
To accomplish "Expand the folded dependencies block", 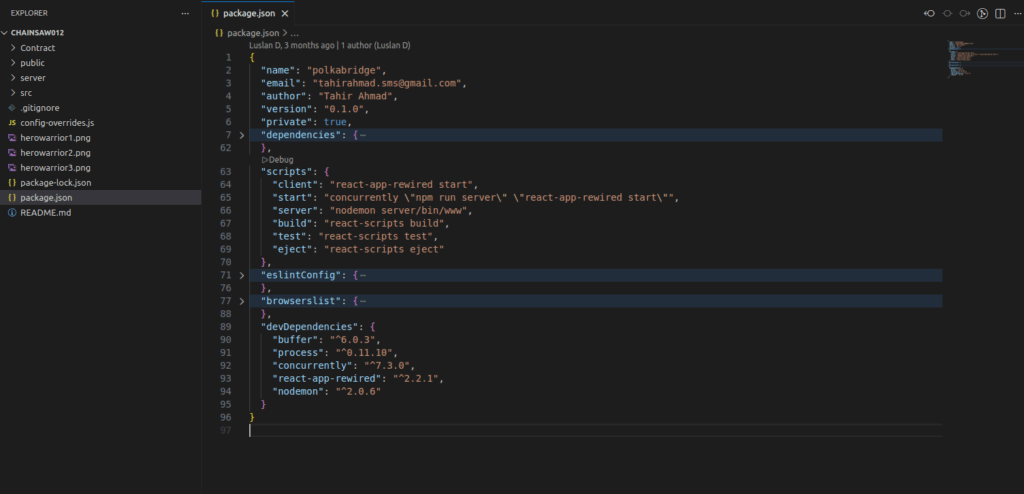I will pos(240,135).
